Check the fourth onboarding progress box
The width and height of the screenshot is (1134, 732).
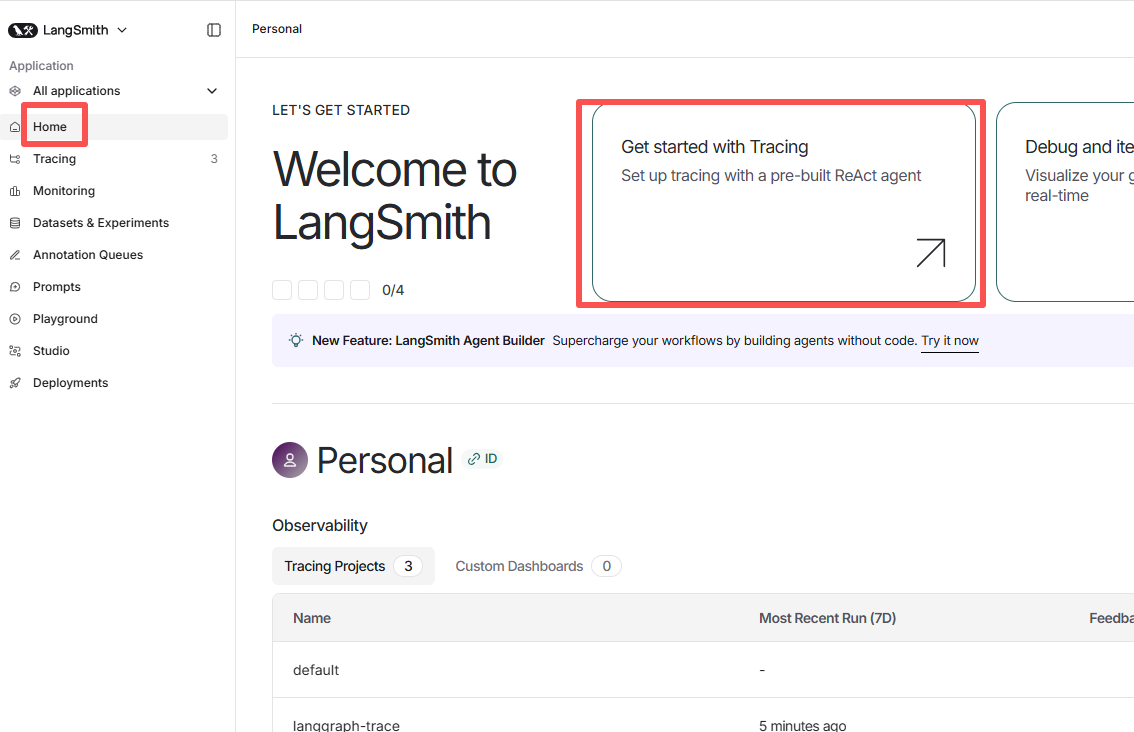pyautogui.click(x=360, y=290)
